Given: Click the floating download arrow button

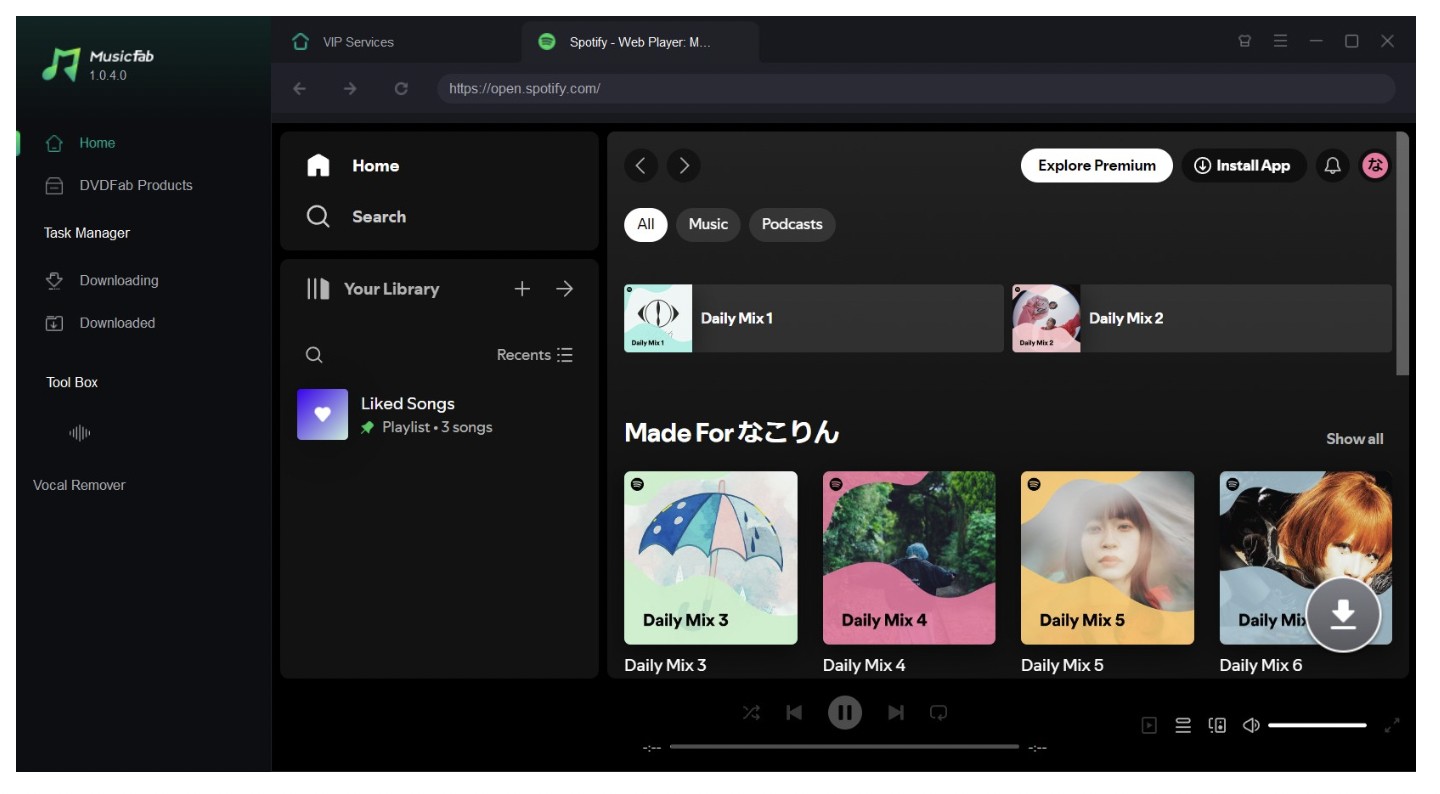Looking at the screenshot, I should point(1343,615).
